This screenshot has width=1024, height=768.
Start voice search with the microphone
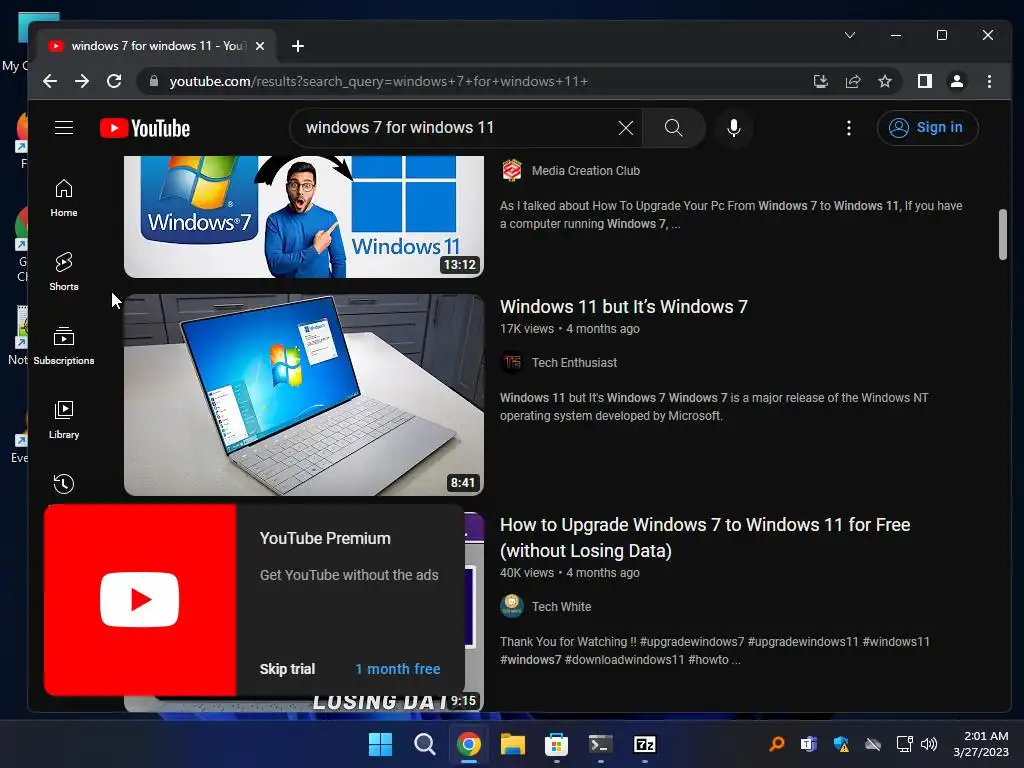734,128
